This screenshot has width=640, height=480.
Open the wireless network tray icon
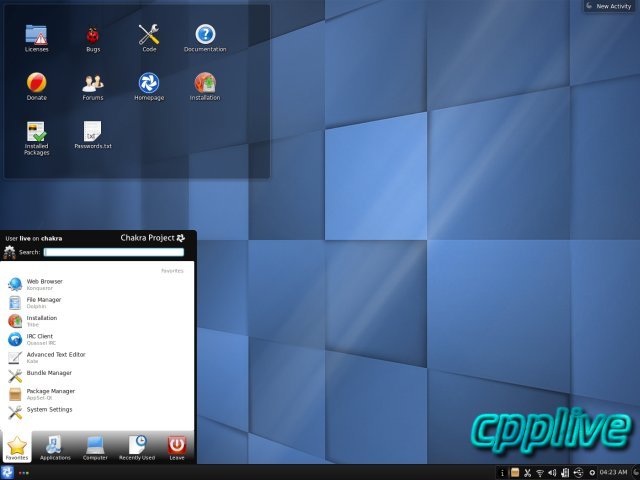click(540, 473)
